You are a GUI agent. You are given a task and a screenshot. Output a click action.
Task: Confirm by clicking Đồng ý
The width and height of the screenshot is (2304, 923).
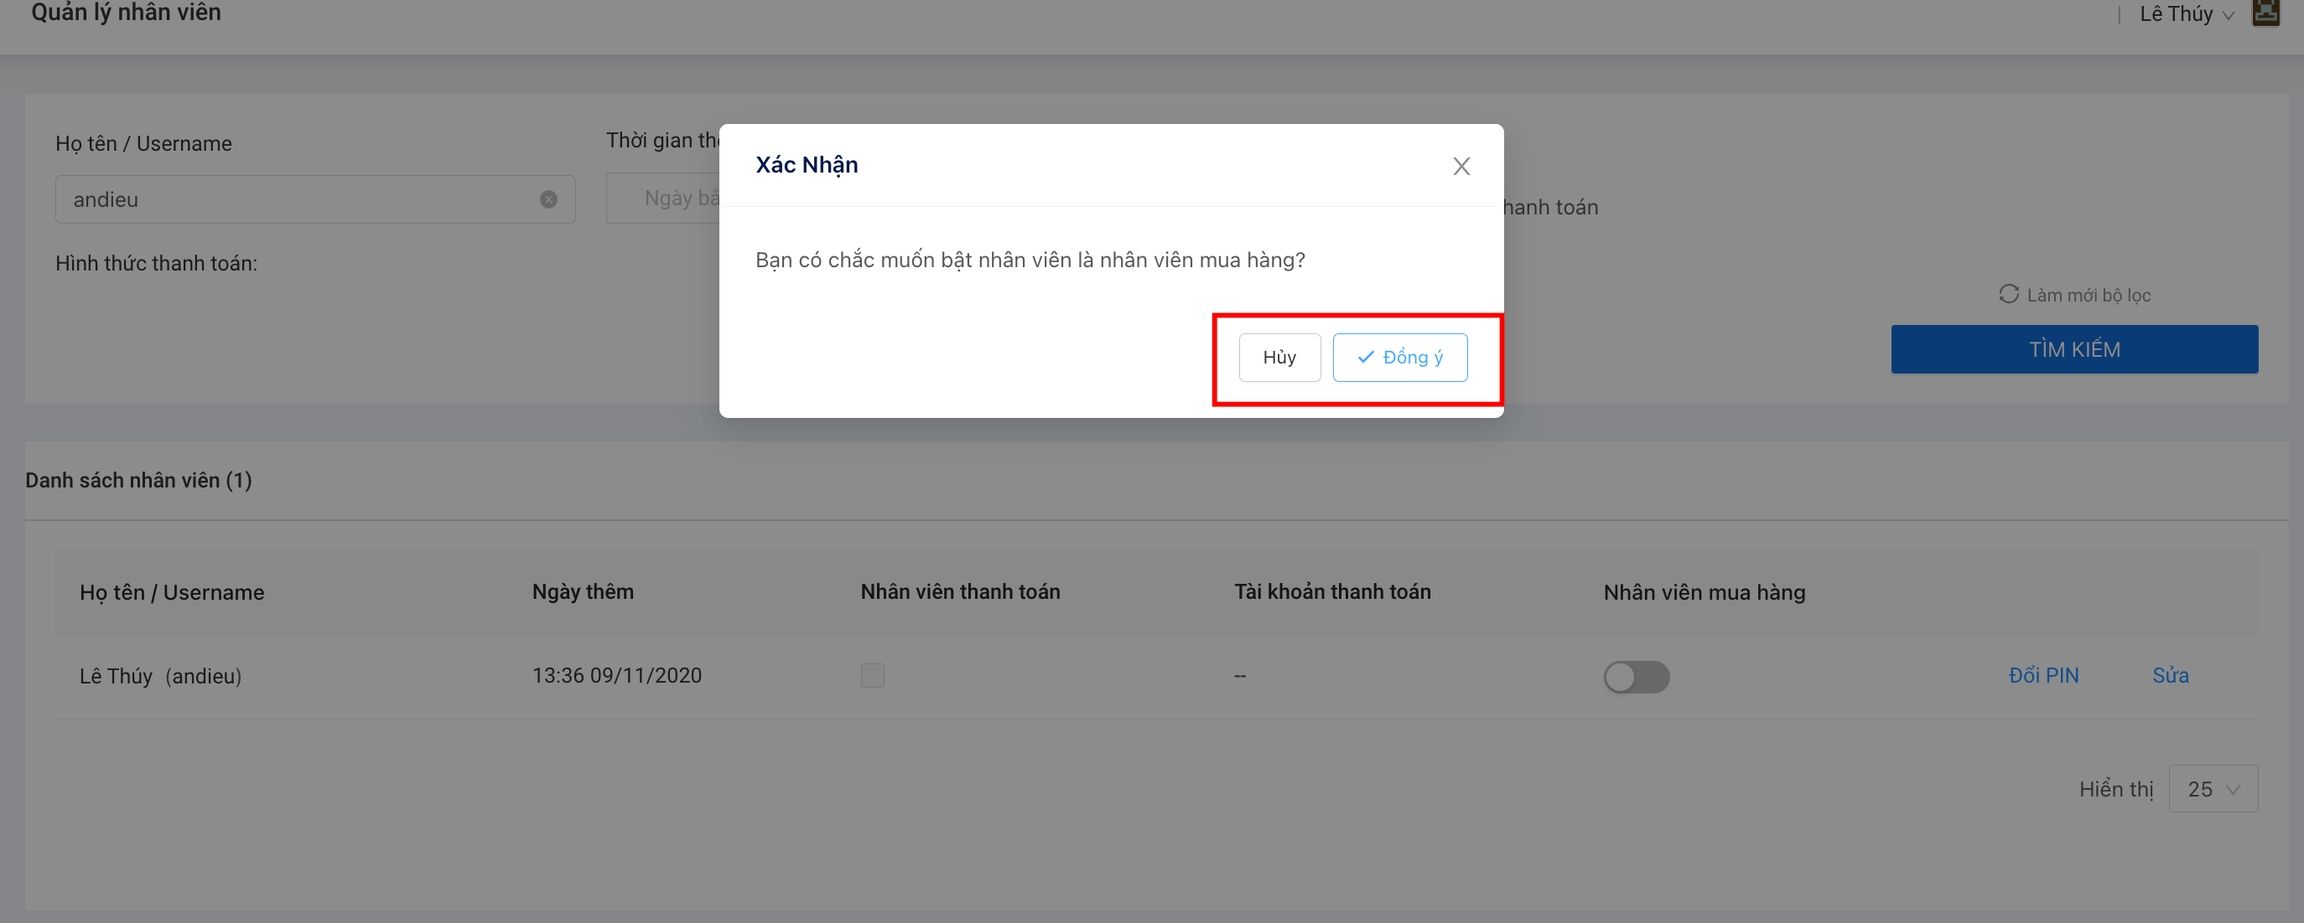(1399, 357)
